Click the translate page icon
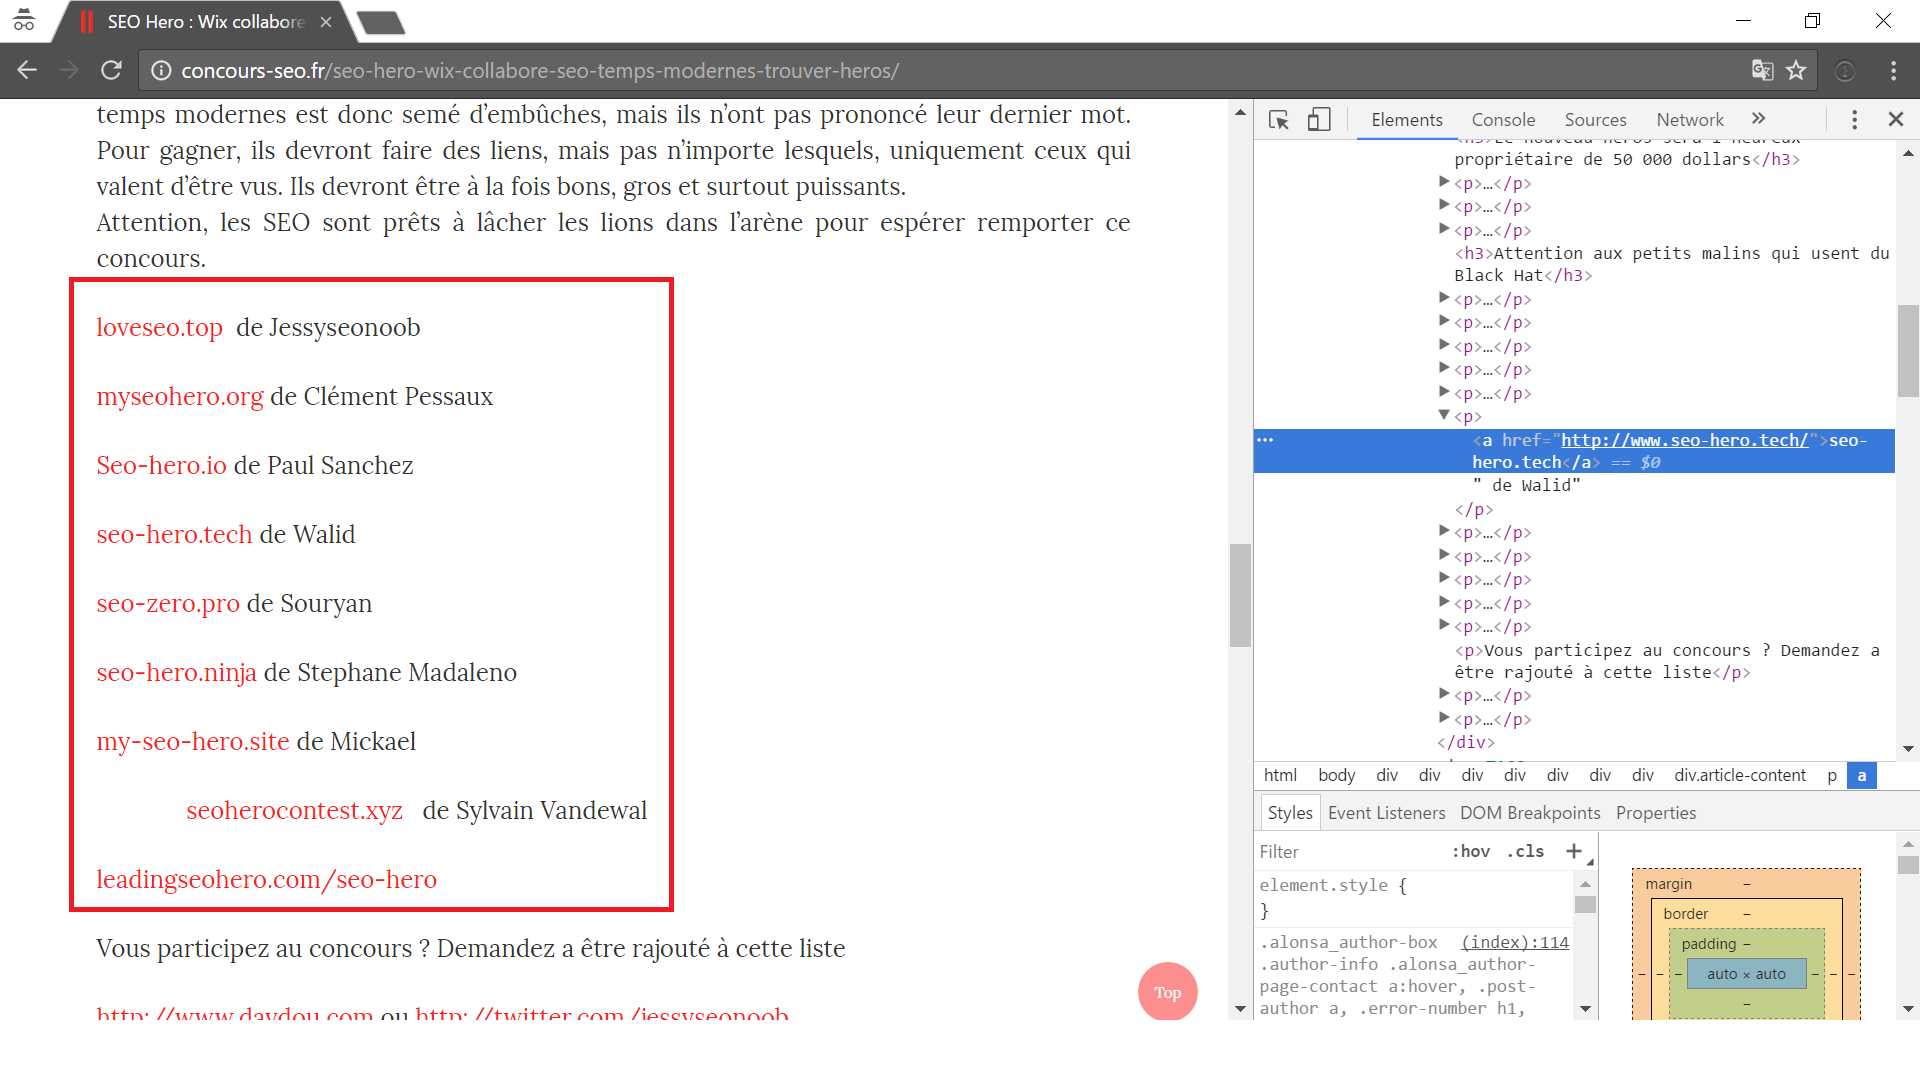 pos(1762,70)
